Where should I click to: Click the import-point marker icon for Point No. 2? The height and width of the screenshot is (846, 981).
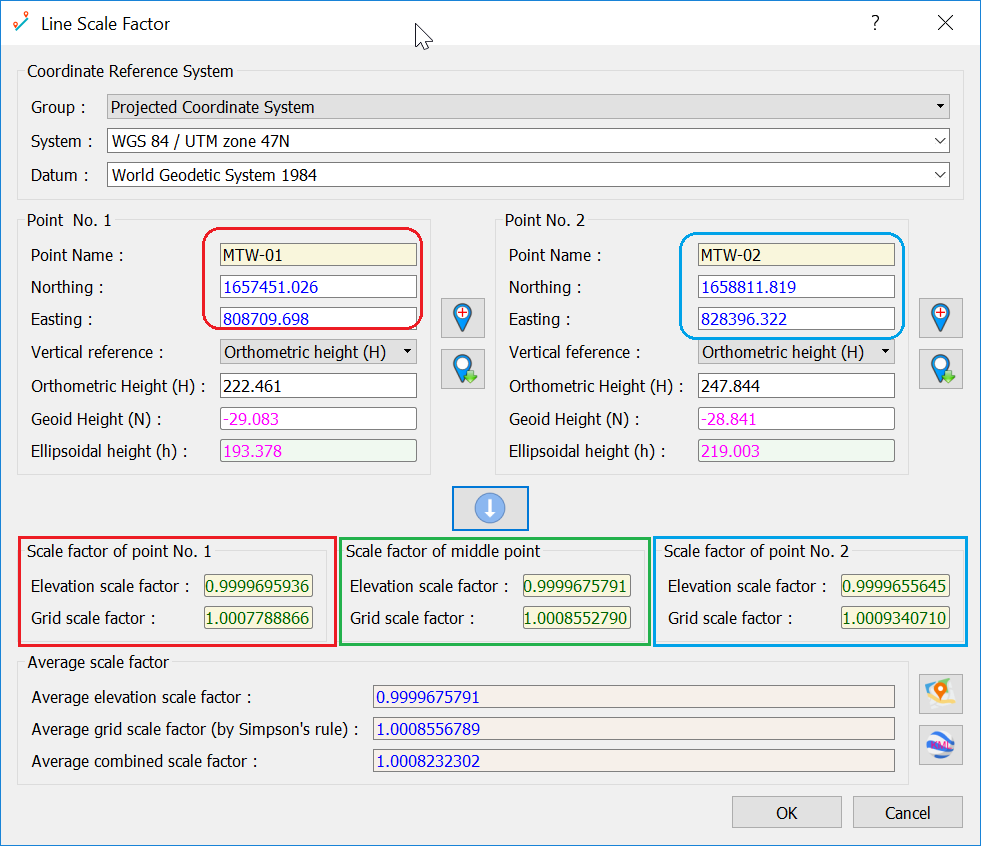click(940, 369)
